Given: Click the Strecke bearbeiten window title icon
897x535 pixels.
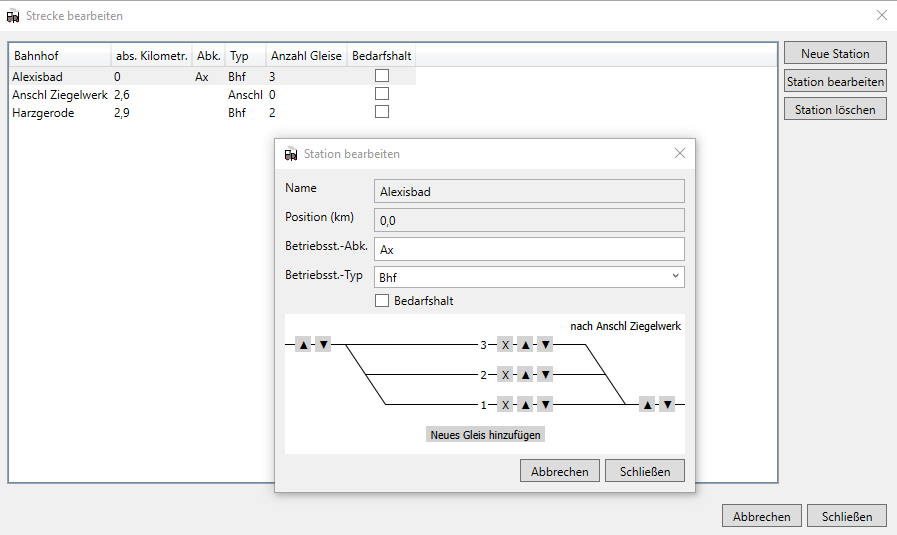Looking at the screenshot, I should pyautogui.click(x=13, y=16).
